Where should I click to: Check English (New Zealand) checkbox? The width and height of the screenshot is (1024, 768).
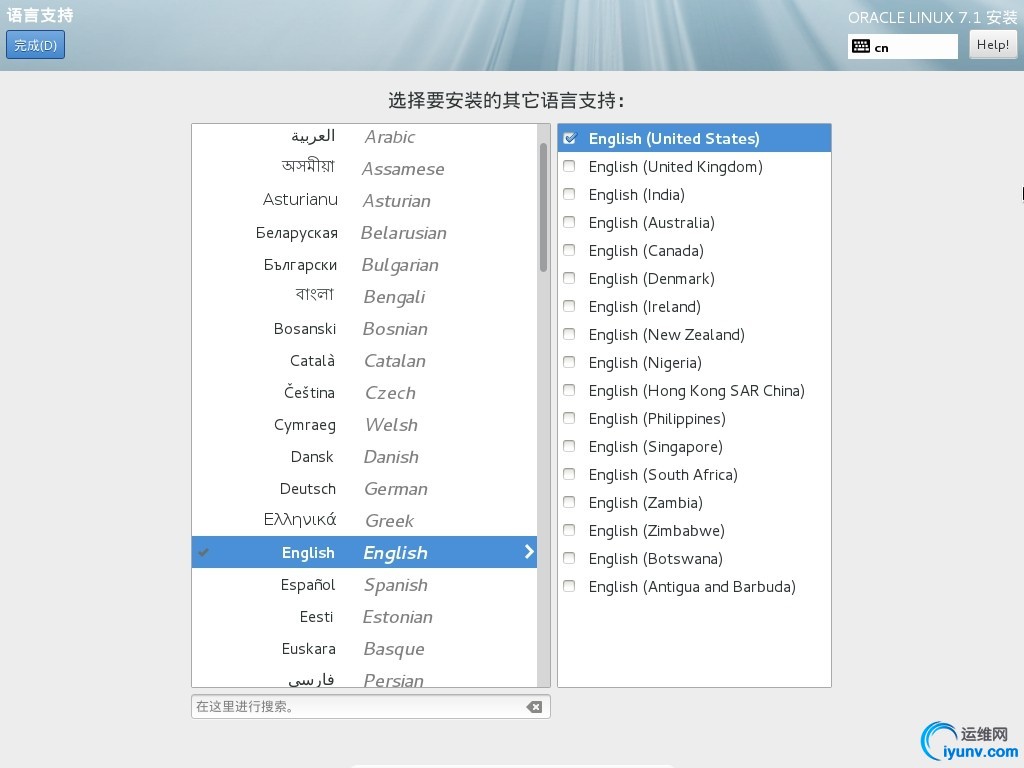pyautogui.click(x=569, y=335)
